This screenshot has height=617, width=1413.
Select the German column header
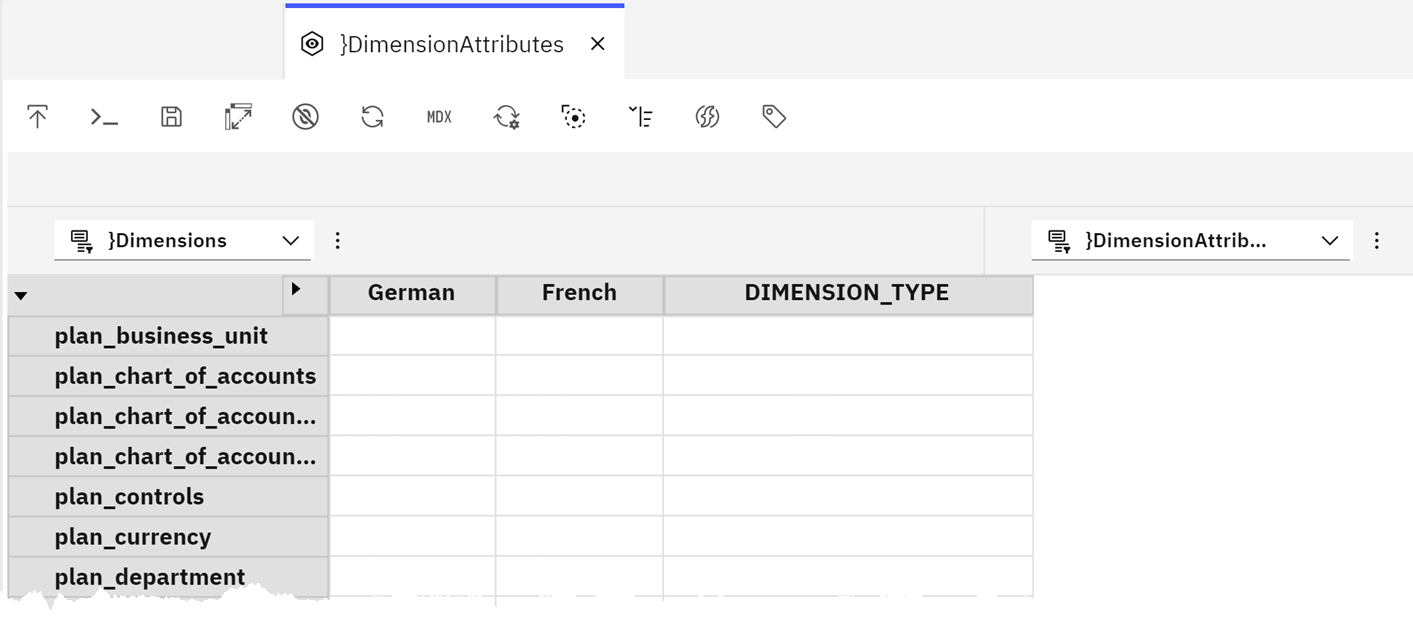point(411,293)
